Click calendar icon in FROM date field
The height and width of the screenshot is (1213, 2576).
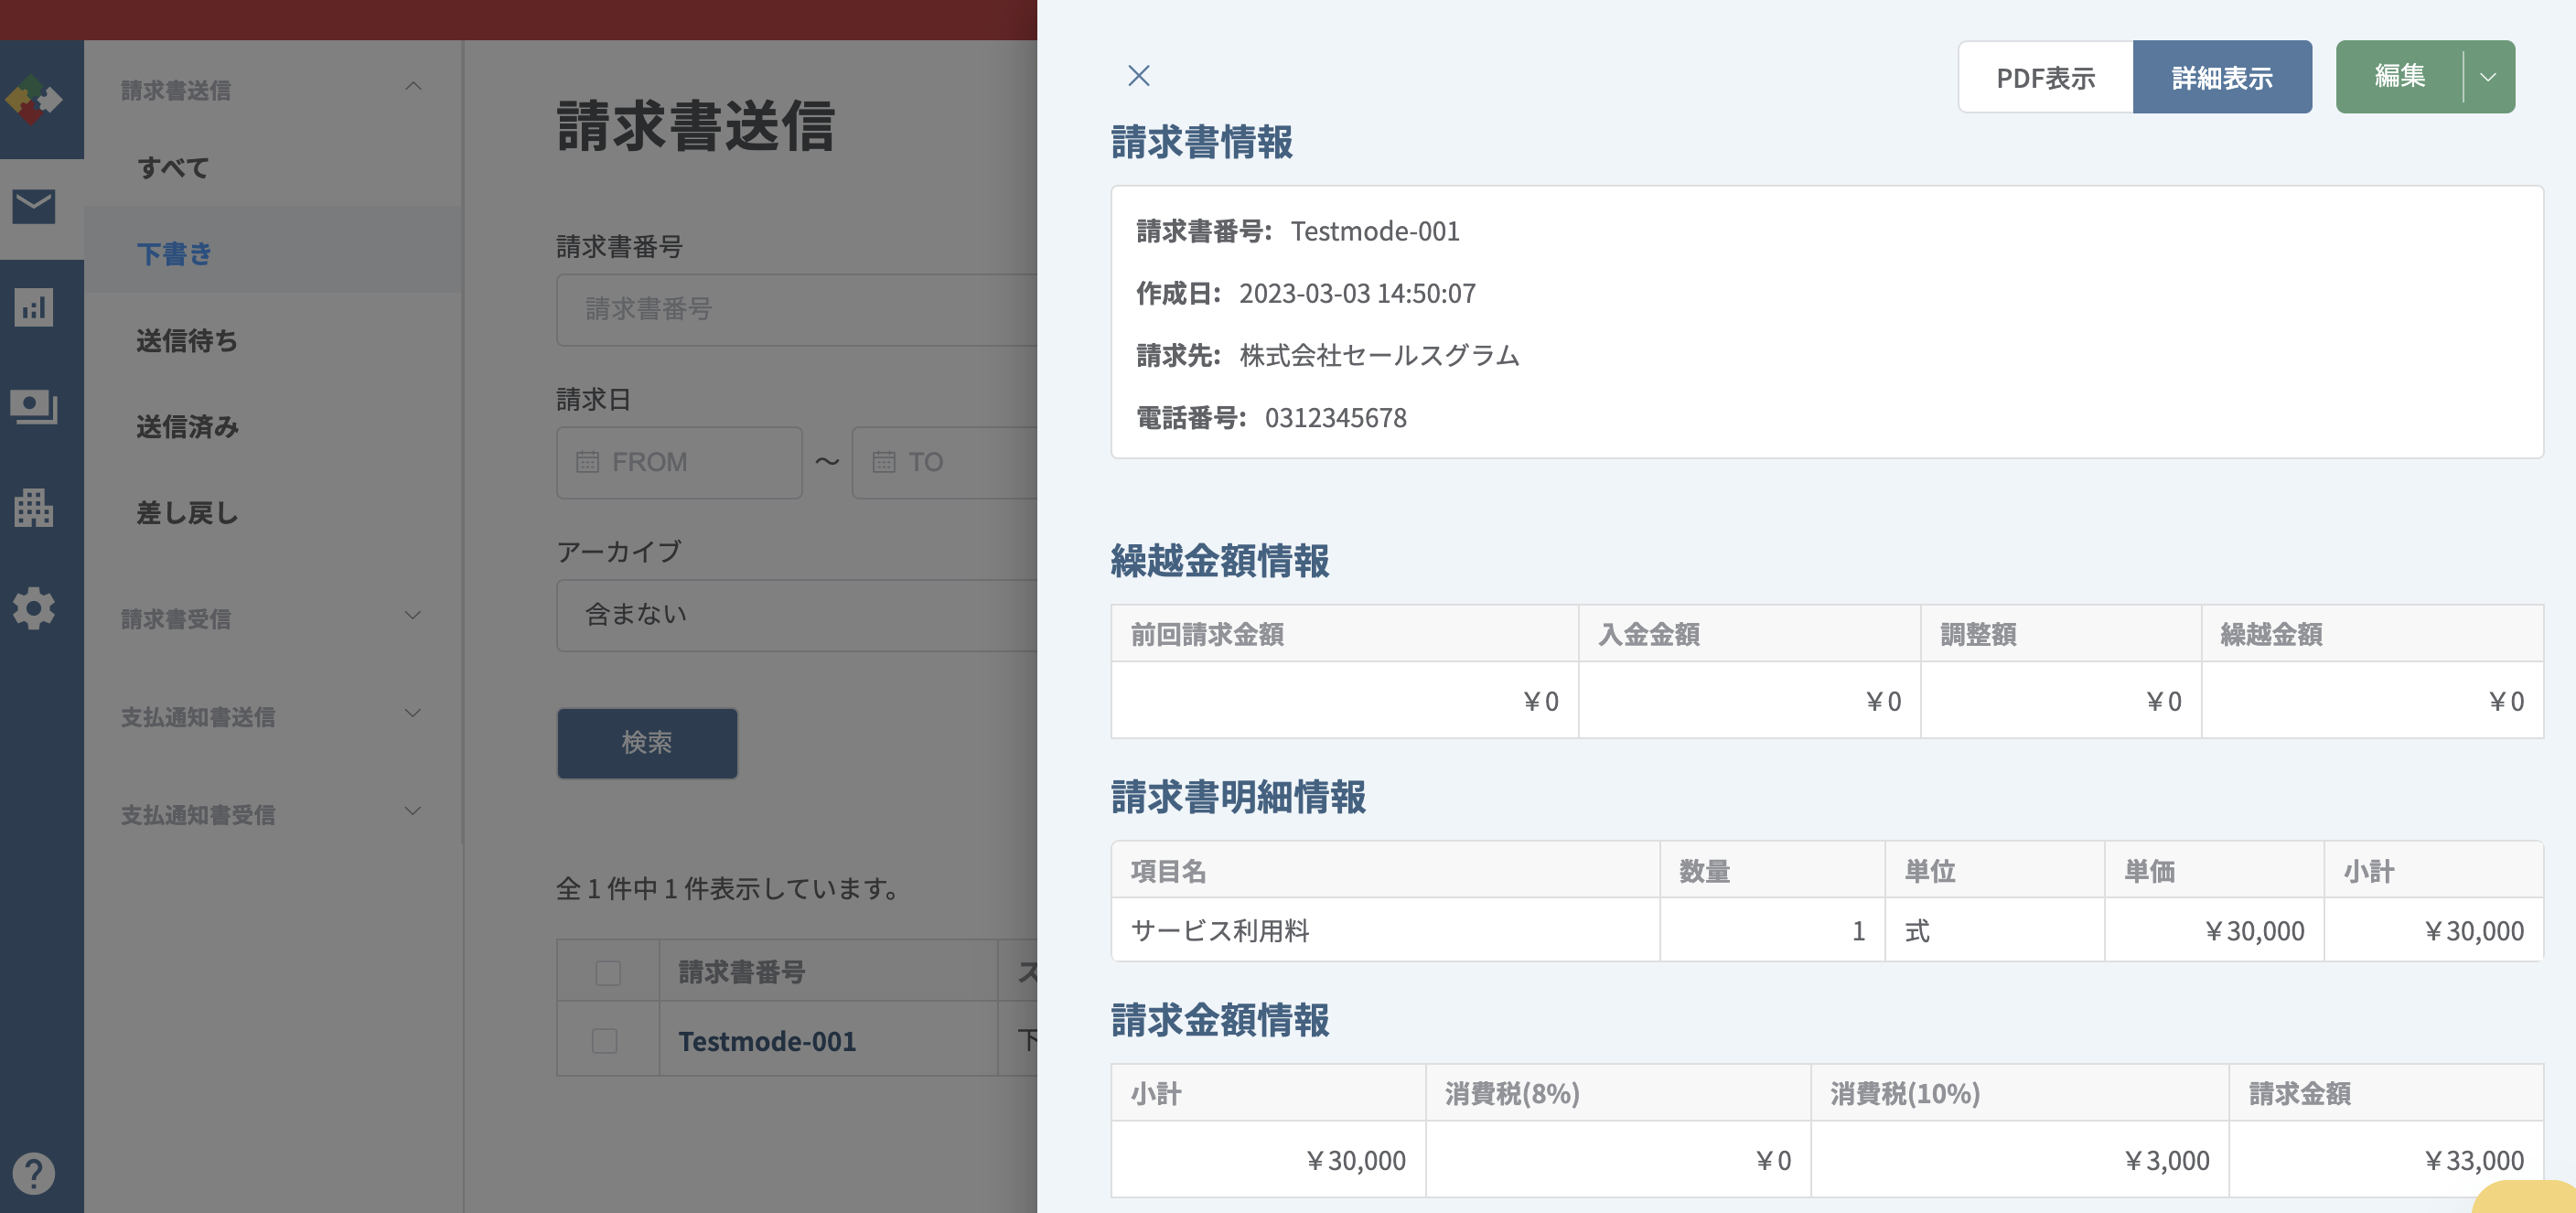pyautogui.click(x=588, y=462)
